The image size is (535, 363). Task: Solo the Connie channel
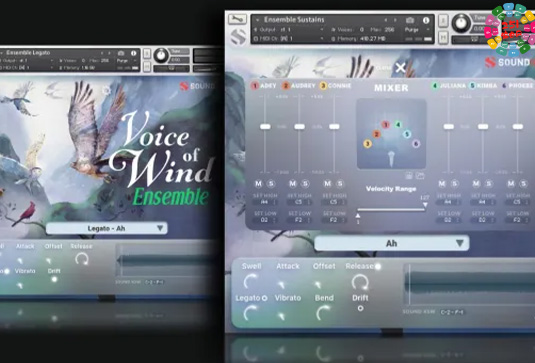[x=340, y=184]
